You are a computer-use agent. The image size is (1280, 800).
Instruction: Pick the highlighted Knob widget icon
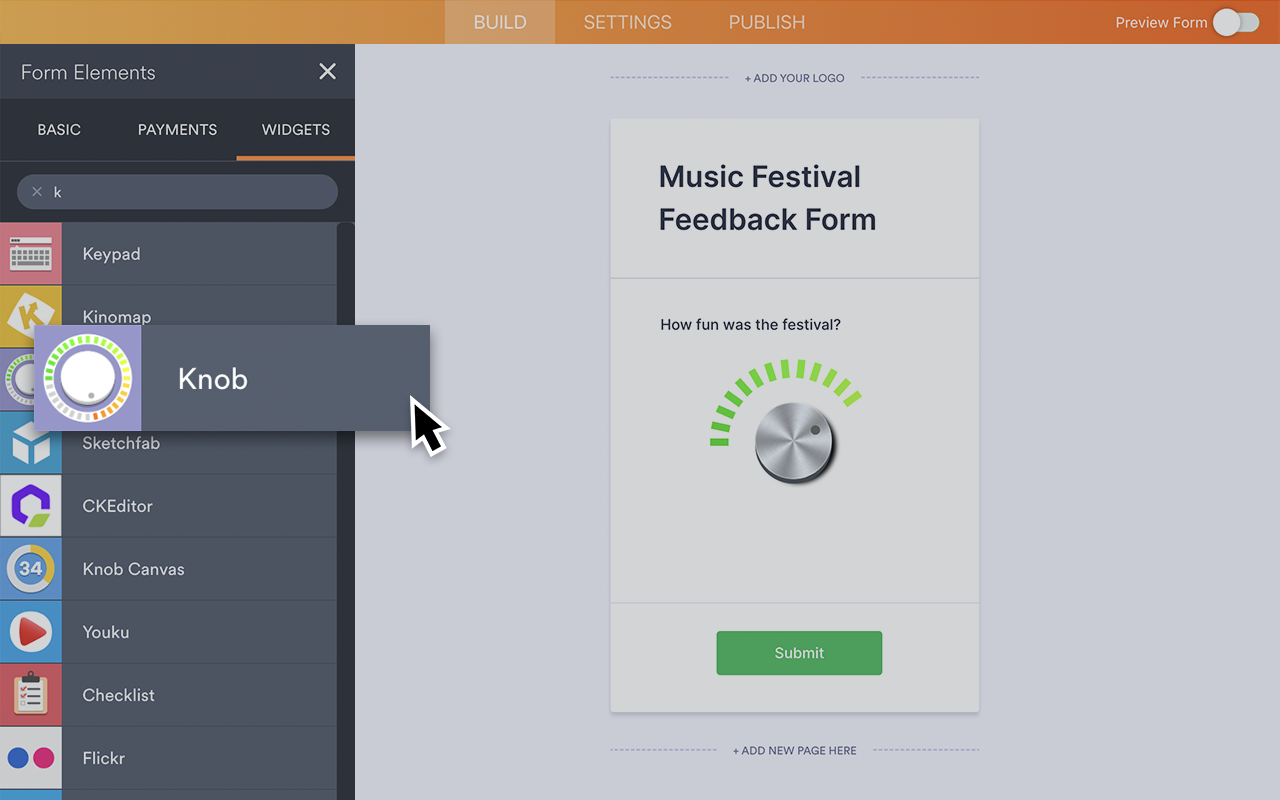[88, 378]
